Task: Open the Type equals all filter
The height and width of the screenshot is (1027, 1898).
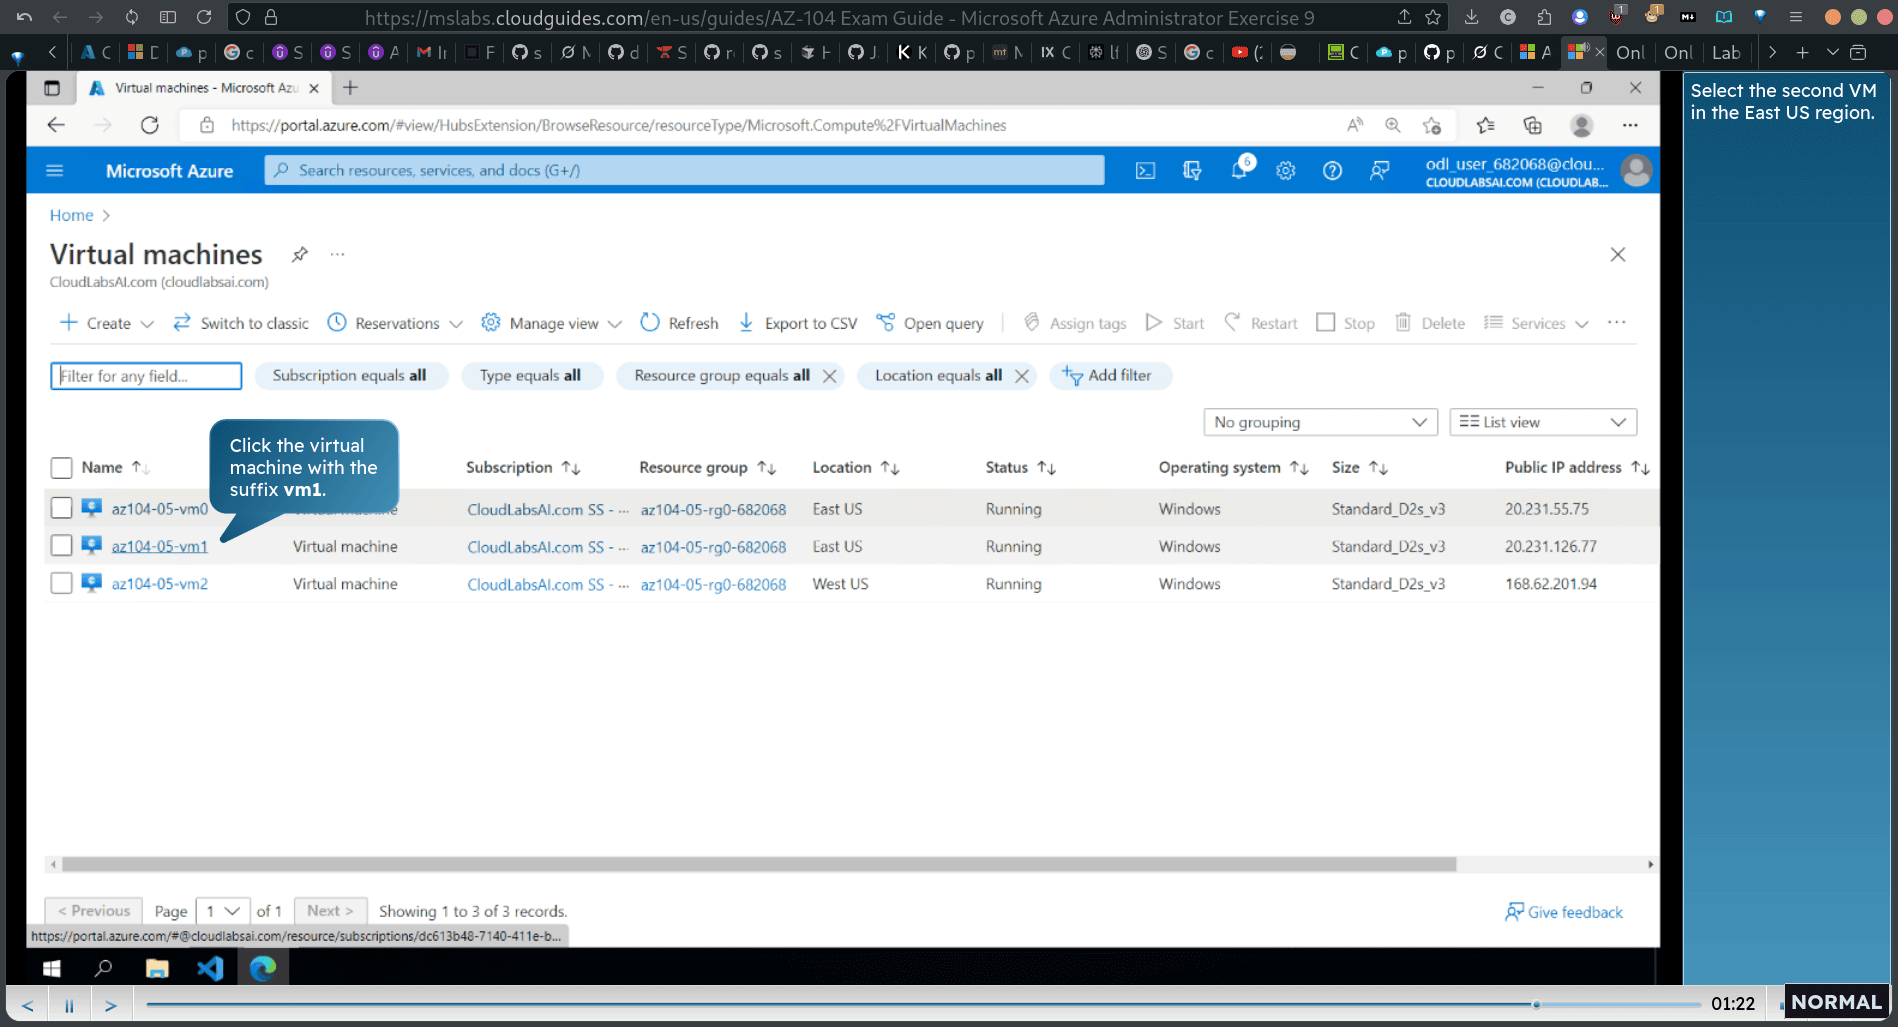Action: [x=530, y=376]
